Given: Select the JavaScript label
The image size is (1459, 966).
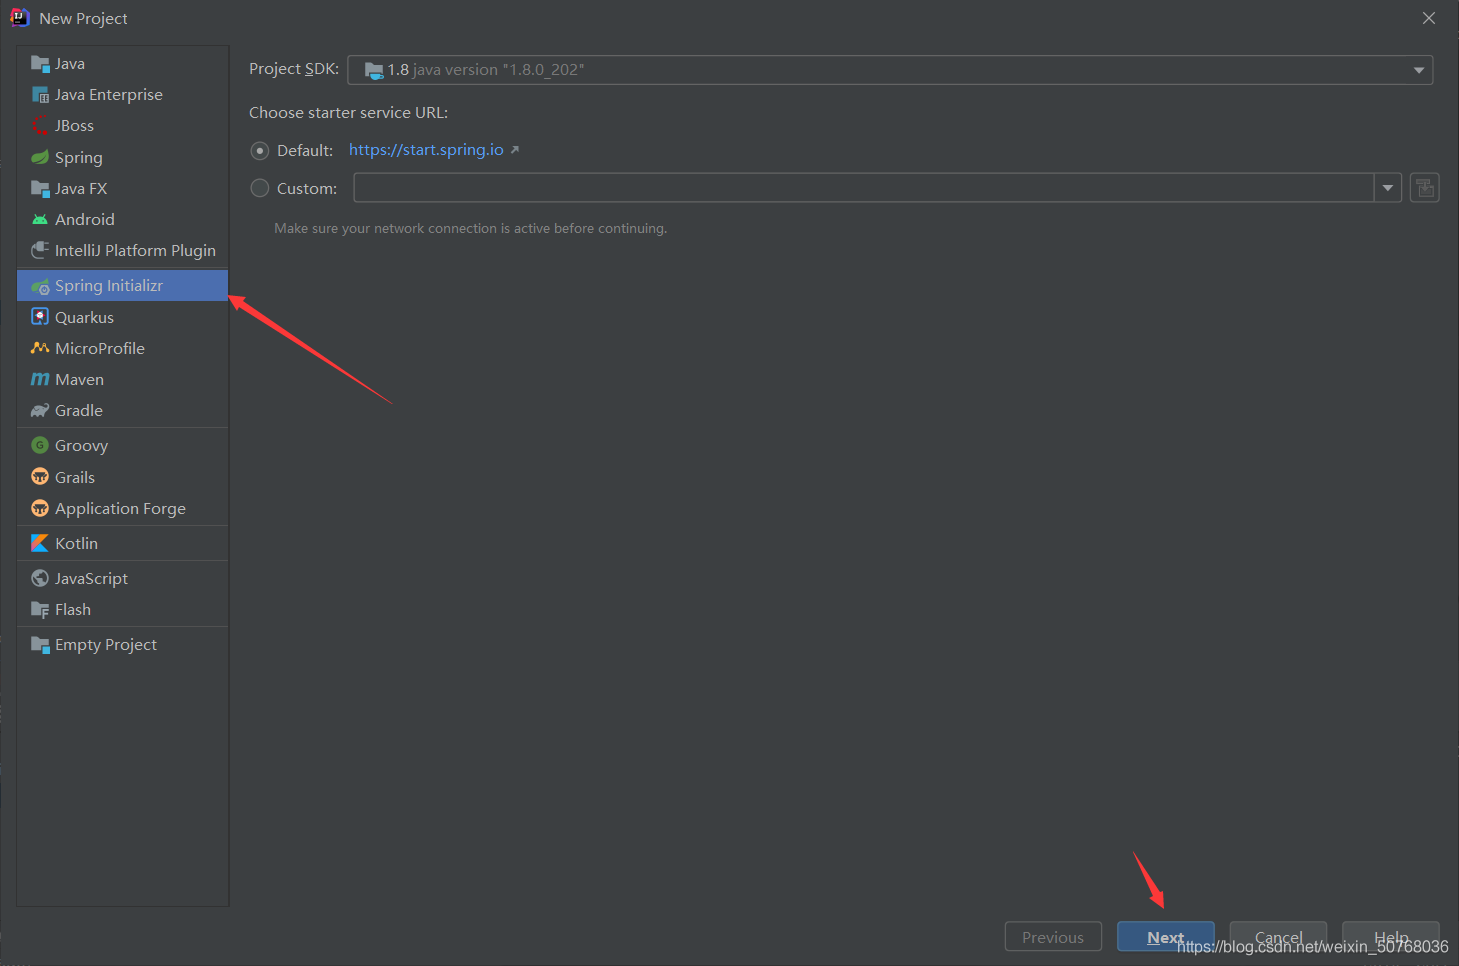Looking at the screenshot, I should point(92,579).
